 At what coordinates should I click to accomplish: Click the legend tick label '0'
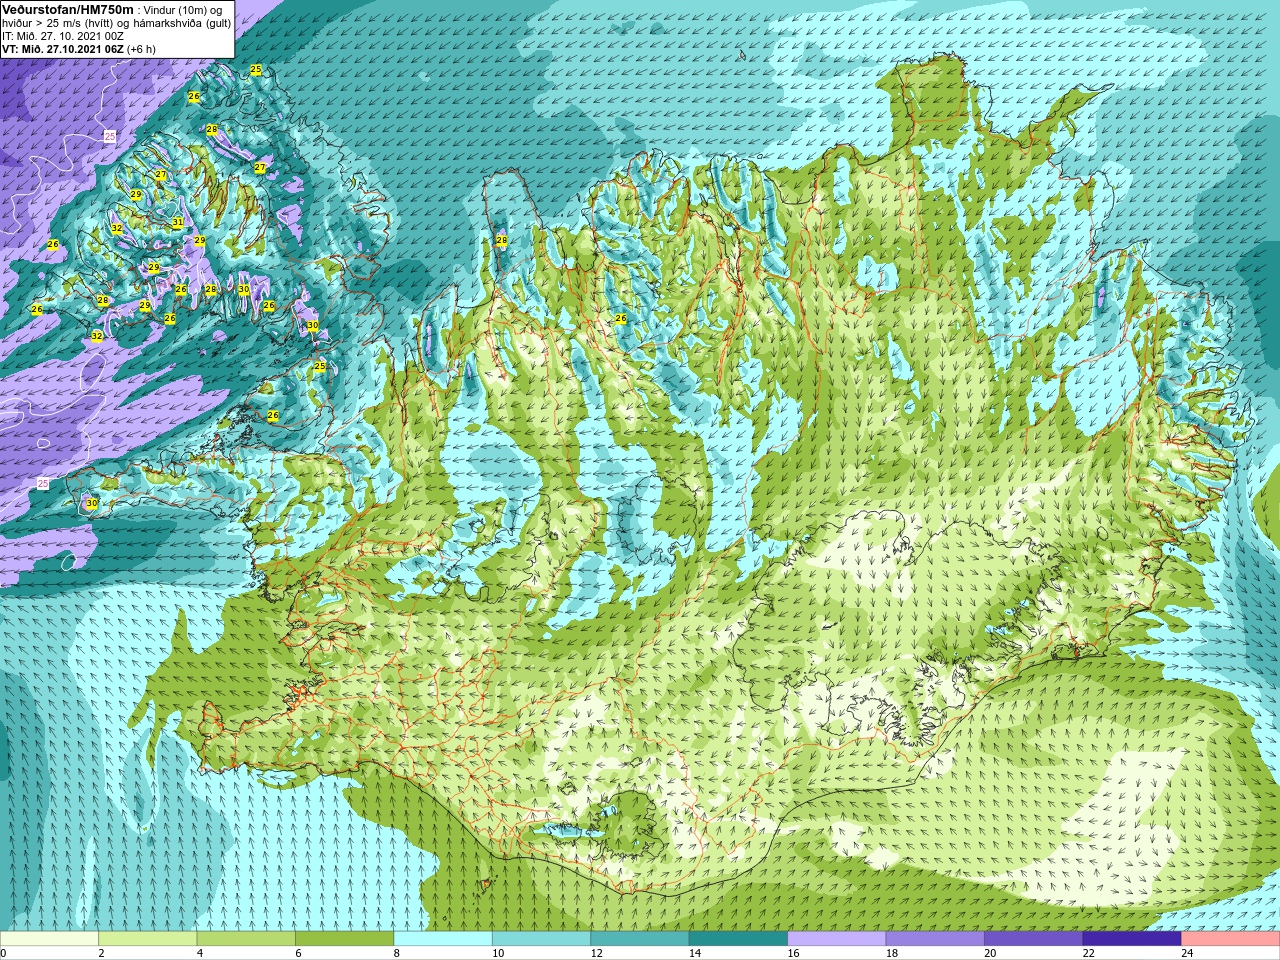tap(4, 953)
